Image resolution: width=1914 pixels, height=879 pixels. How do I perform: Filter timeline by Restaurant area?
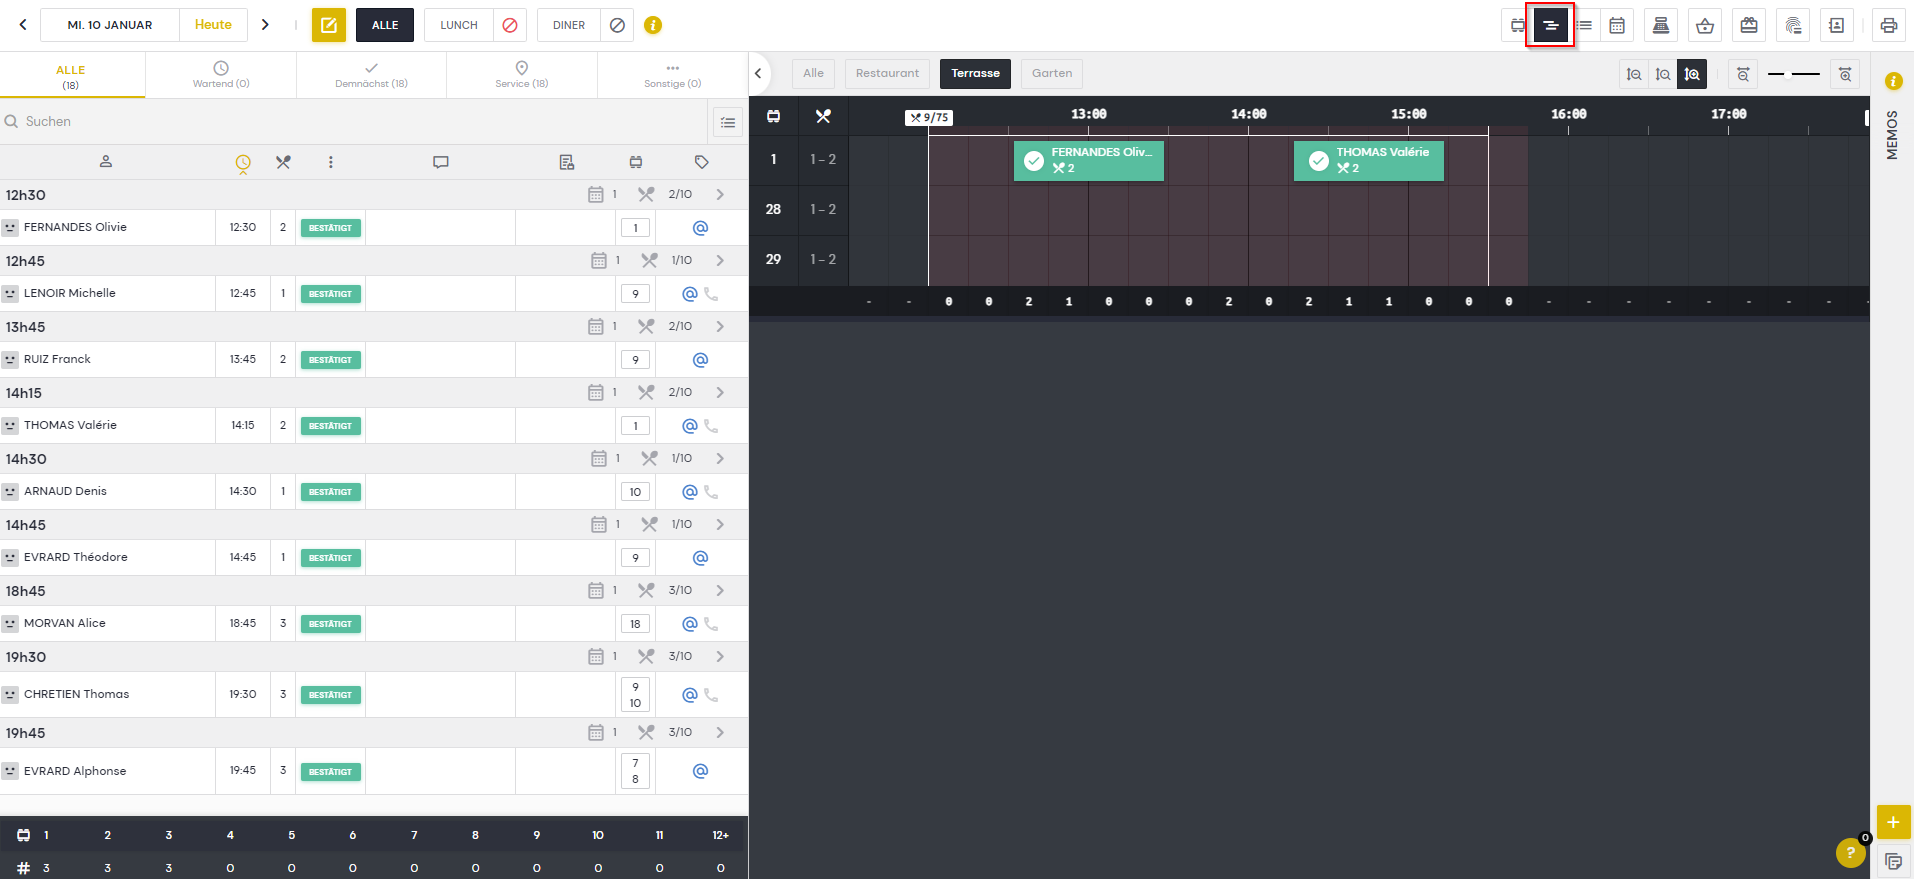click(x=887, y=73)
